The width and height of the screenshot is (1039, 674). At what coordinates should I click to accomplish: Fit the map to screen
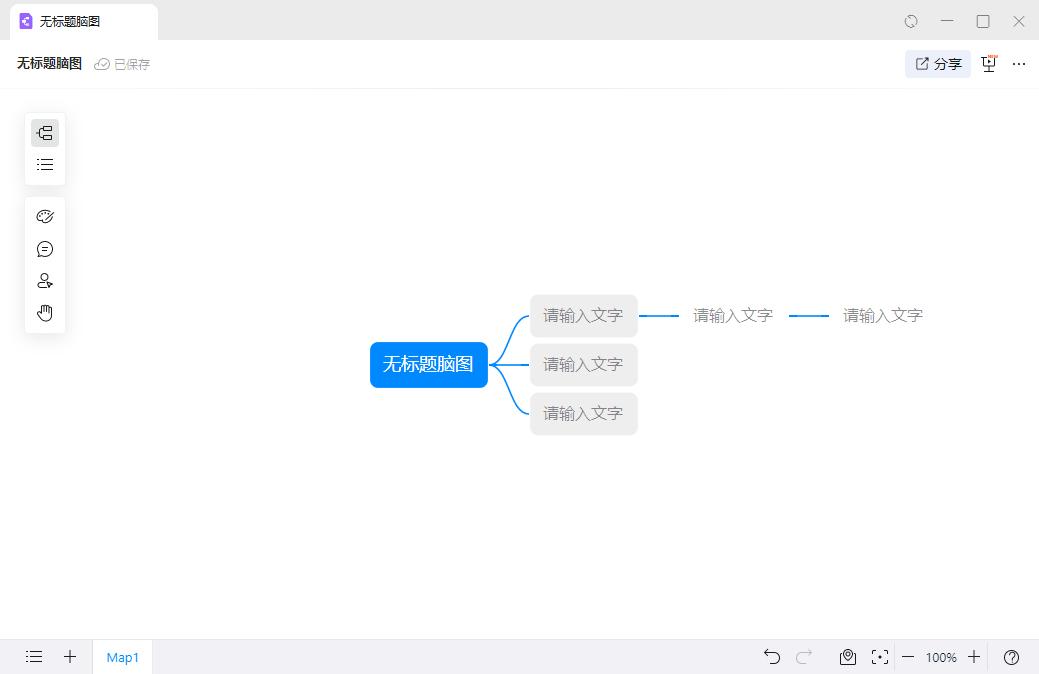tap(880, 657)
